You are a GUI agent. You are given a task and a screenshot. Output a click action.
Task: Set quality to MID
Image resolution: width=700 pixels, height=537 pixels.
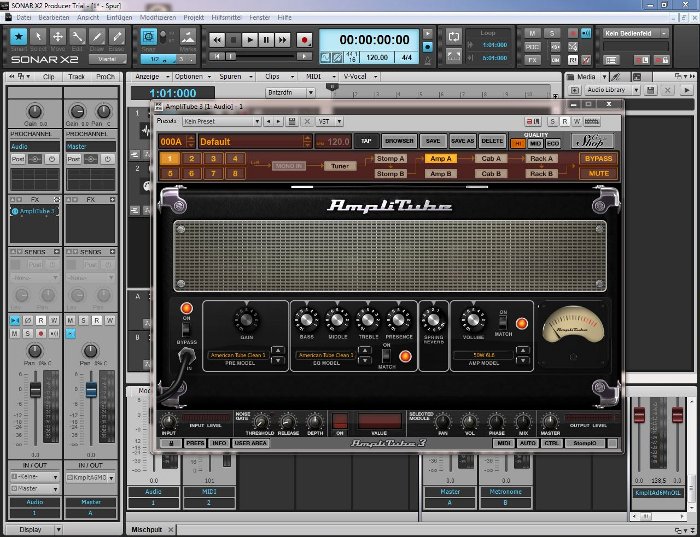click(535, 144)
